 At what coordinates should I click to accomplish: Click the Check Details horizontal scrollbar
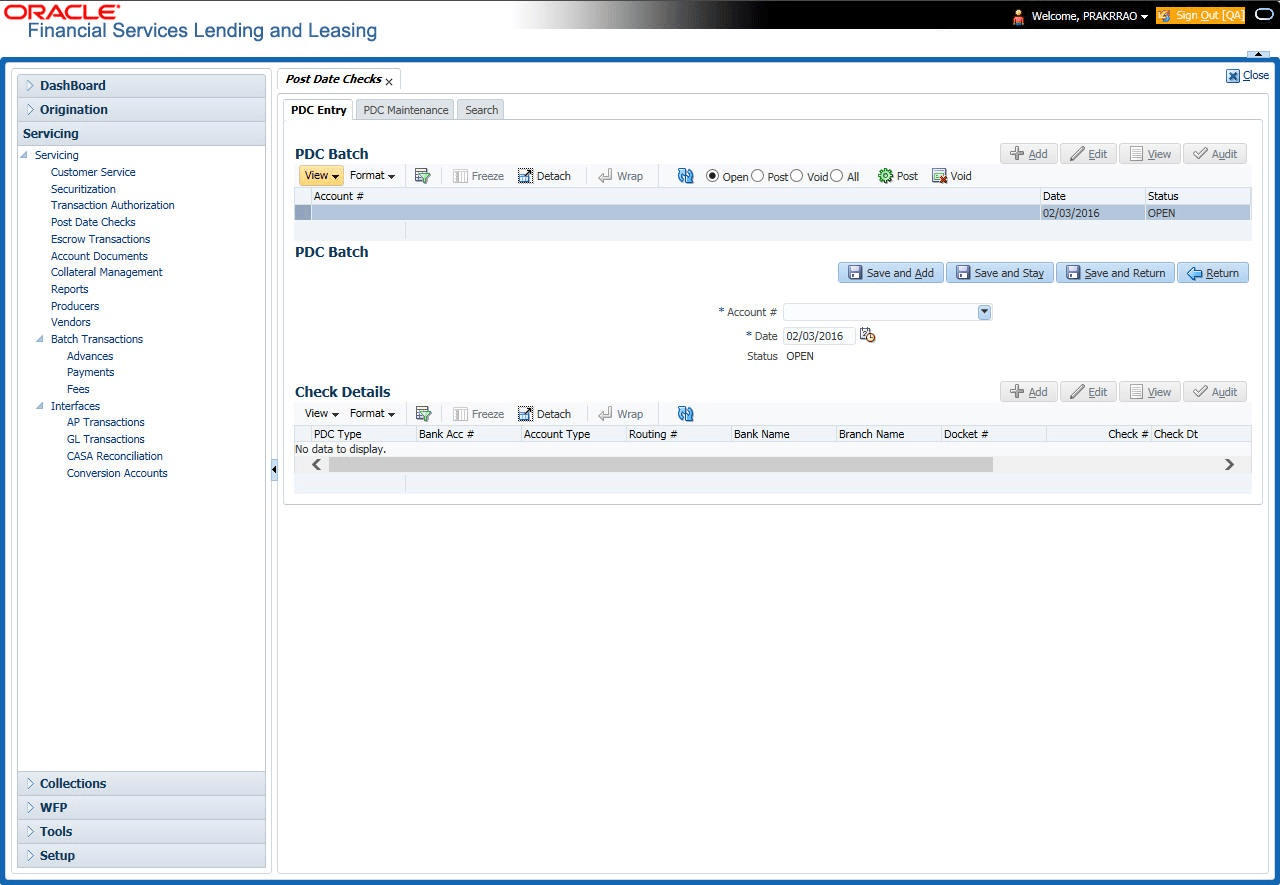(772, 465)
